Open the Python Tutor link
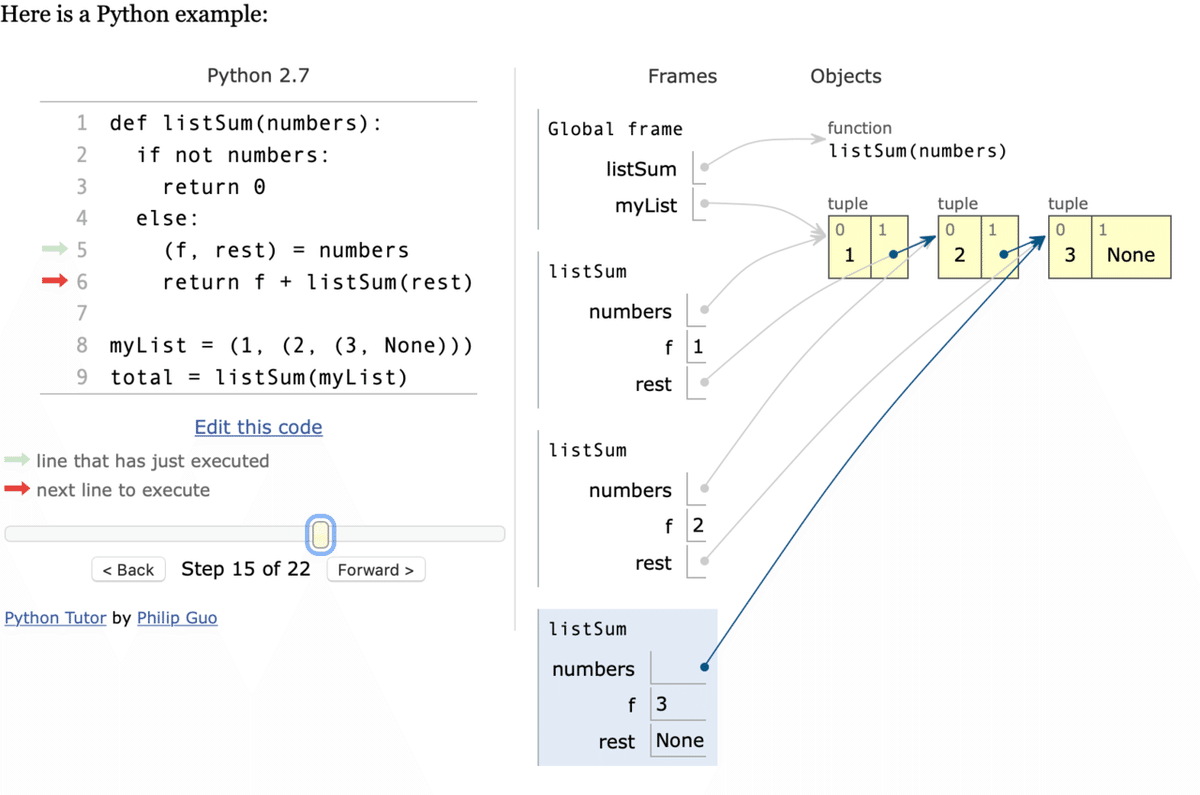 point(55,618)
